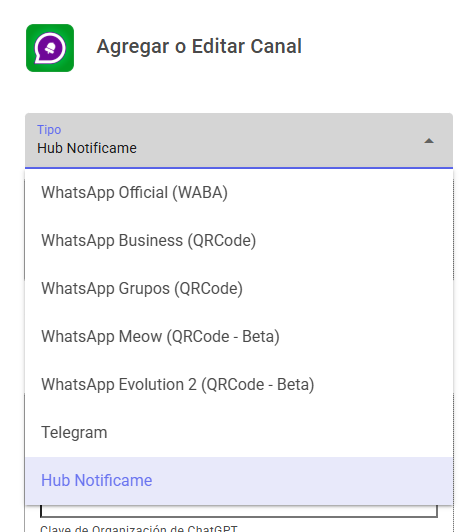The height and width of the screenshot is (532, 472).
Task: Click highlighted Hub Notificame list option
Action: pyautogui.click(x=239, y=481)
